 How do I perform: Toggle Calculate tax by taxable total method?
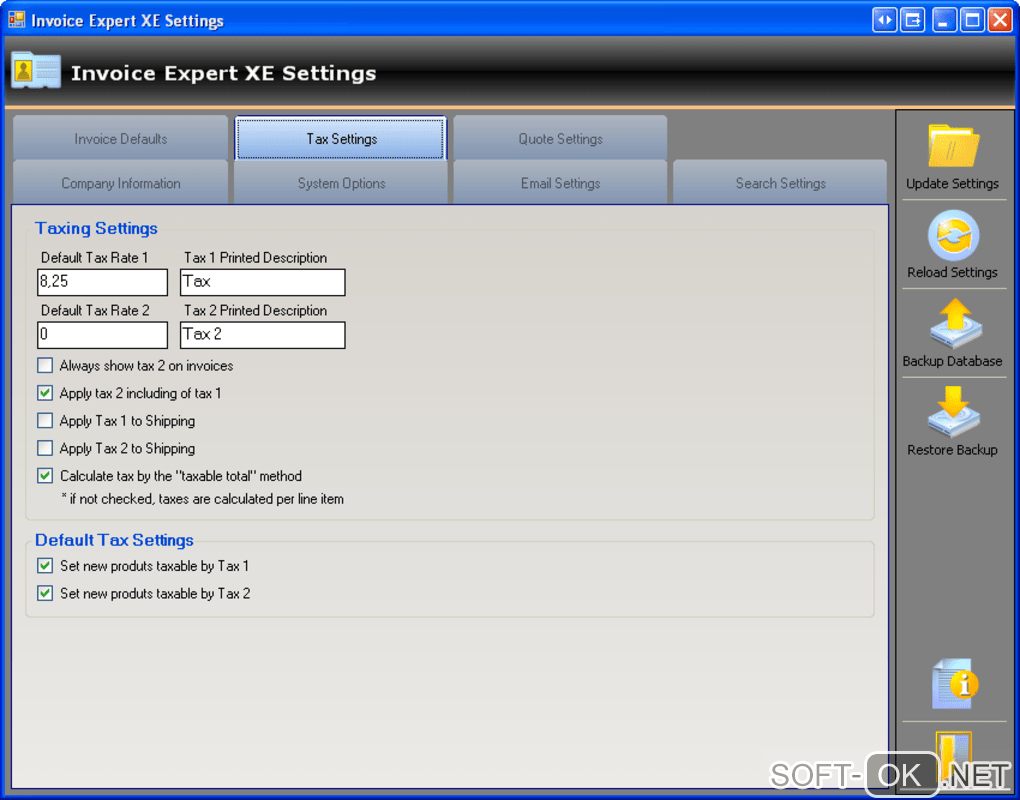coord(45,475)
